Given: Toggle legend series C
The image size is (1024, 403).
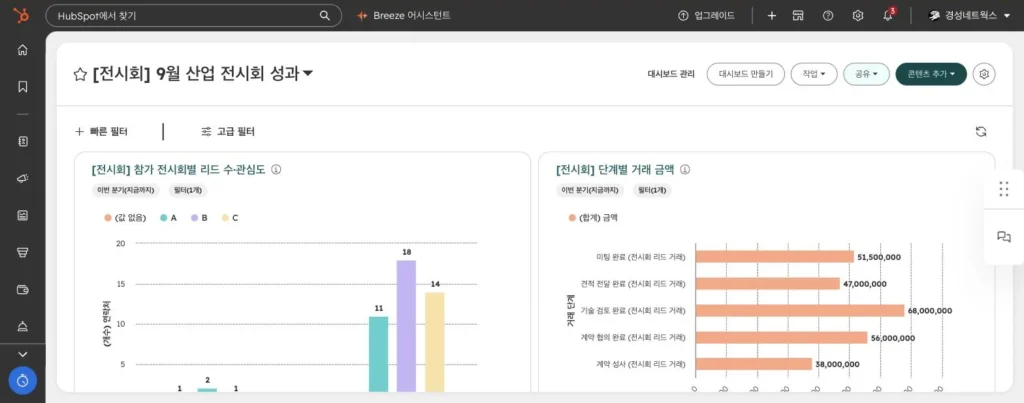Looking at the screenshot, I should click(x=230, y=218).
